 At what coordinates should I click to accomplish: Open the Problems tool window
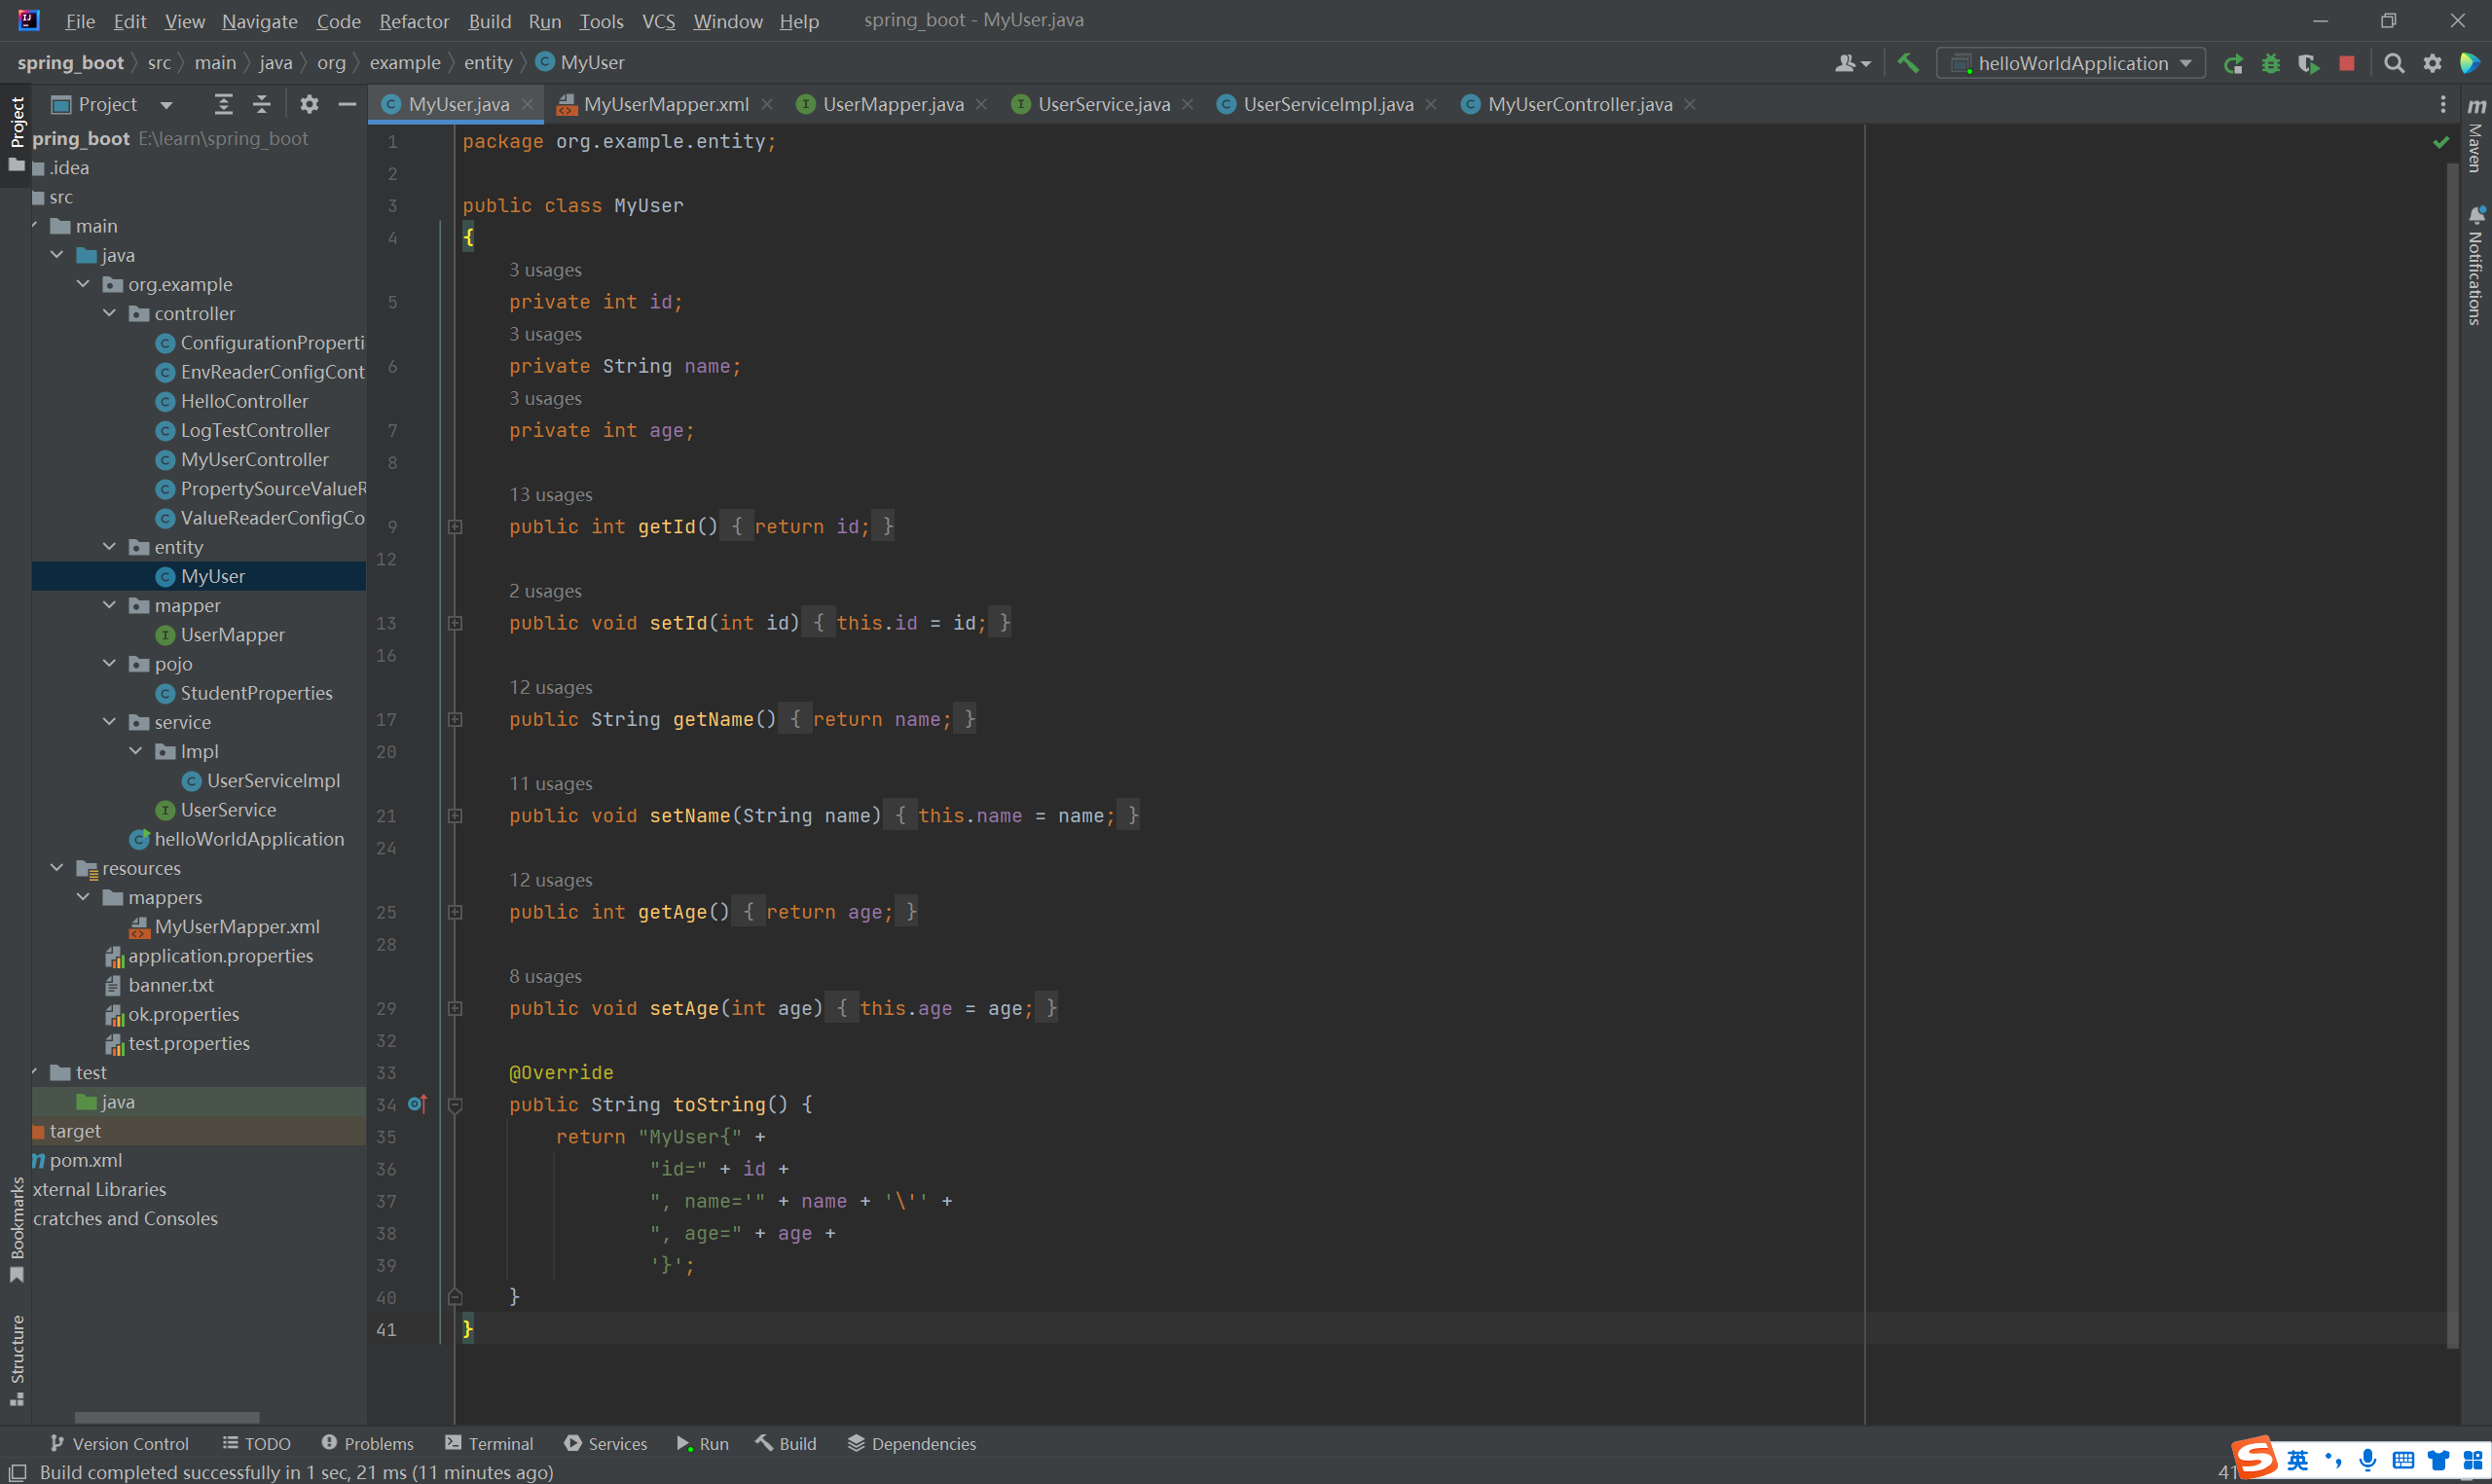[x=367, y=1443]
